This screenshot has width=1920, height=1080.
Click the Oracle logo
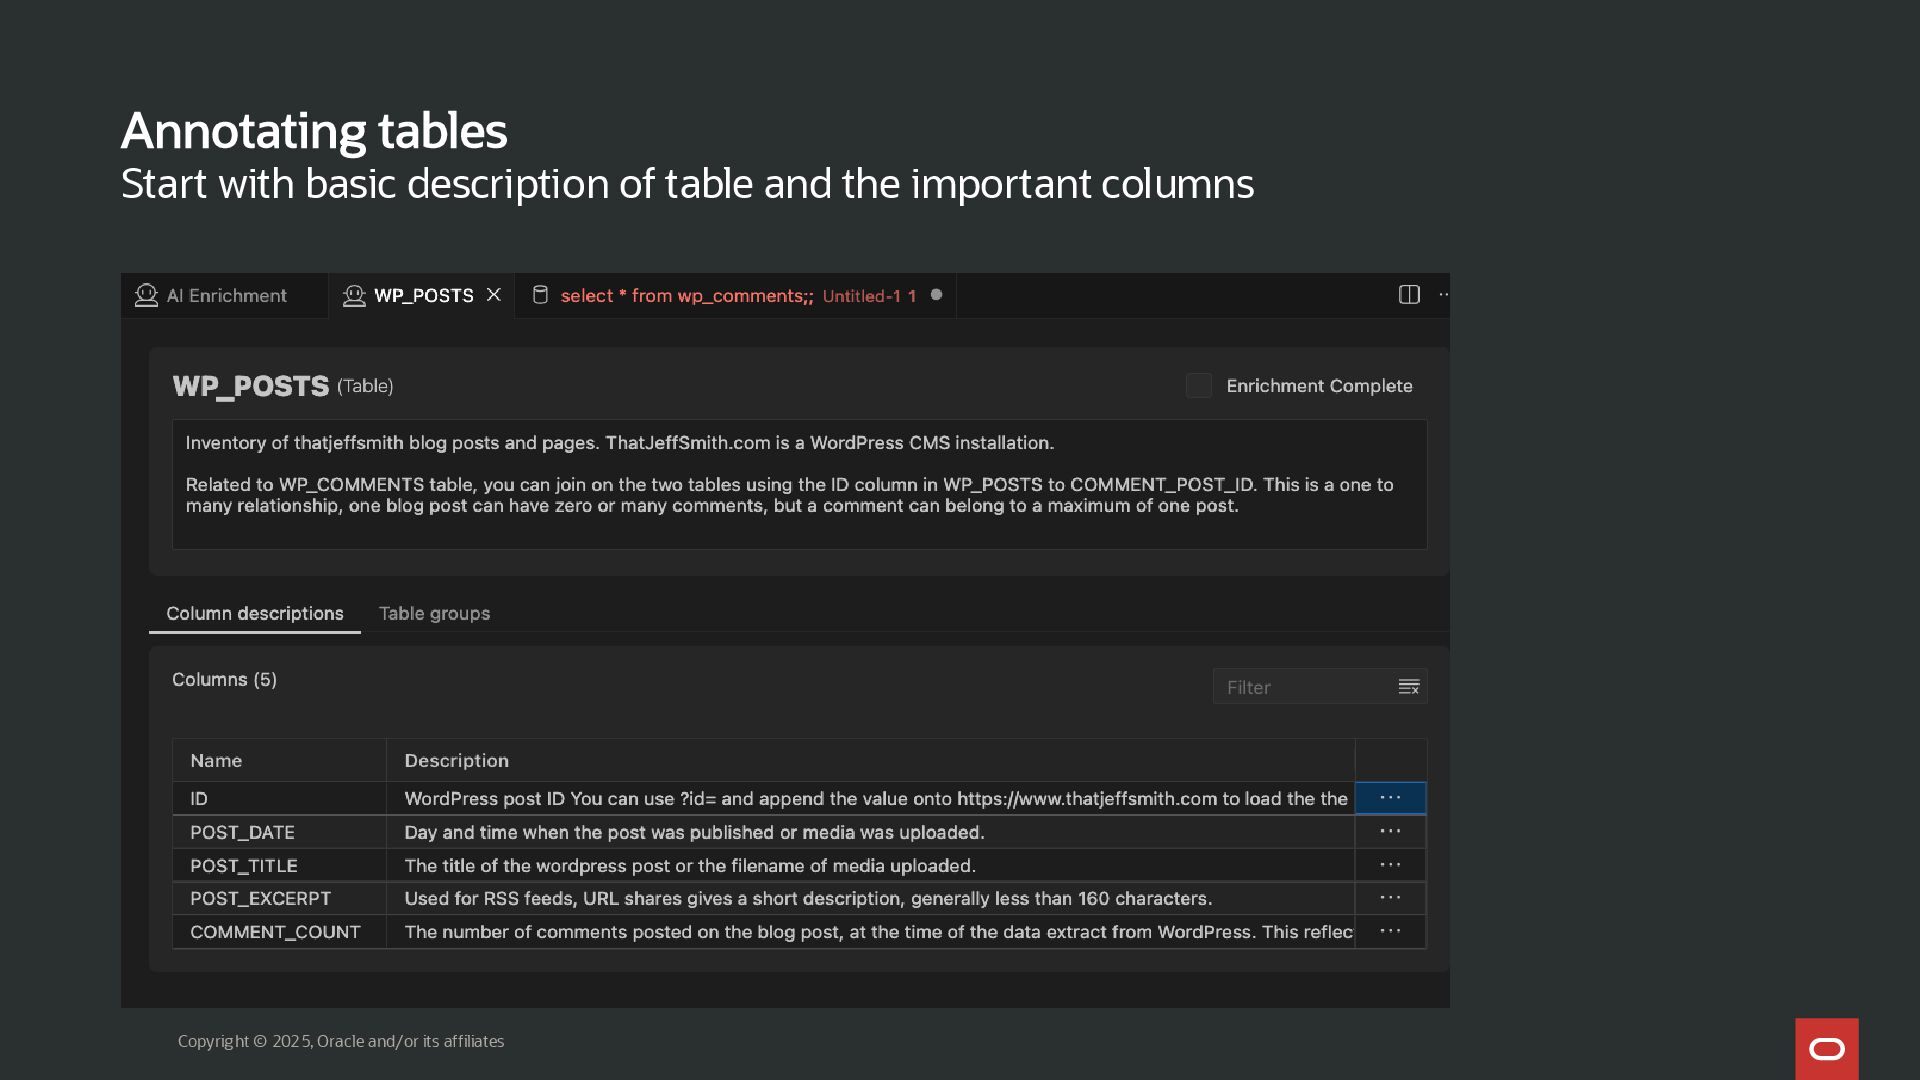[x=1826, y=1049]
